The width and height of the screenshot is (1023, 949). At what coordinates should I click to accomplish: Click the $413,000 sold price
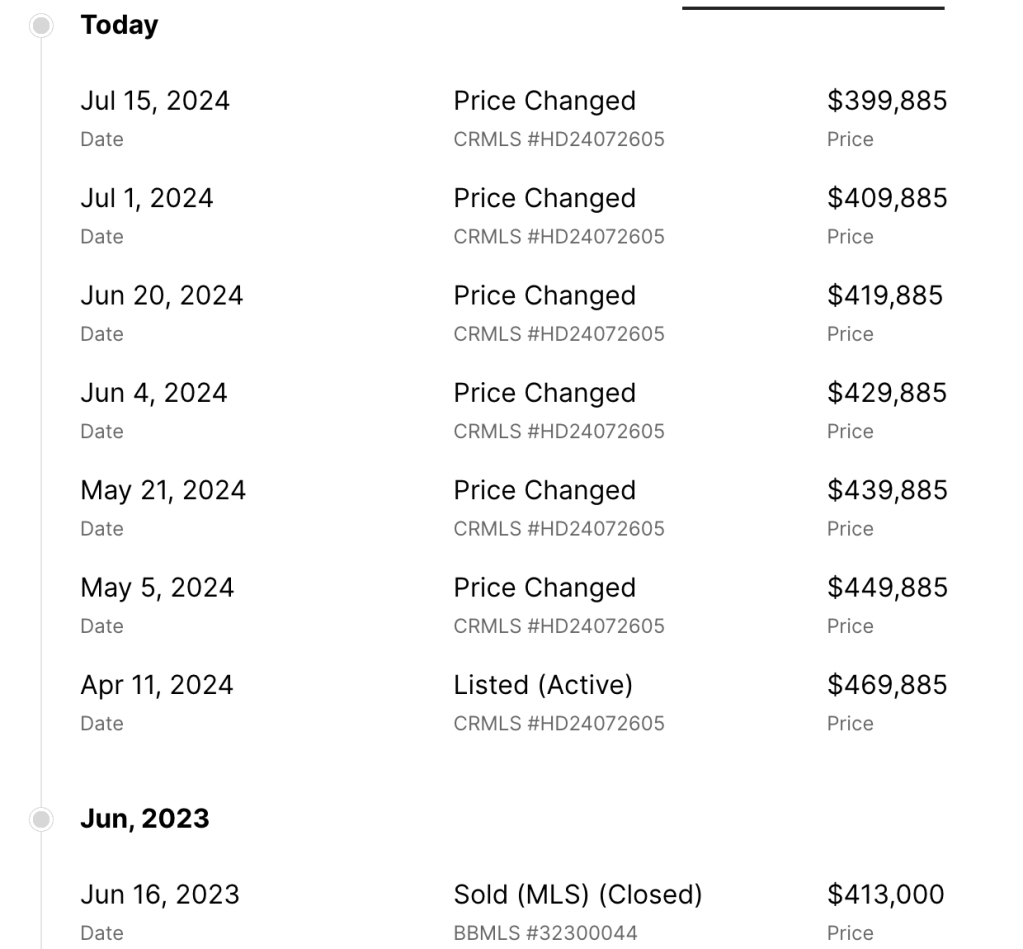point(884,895)
